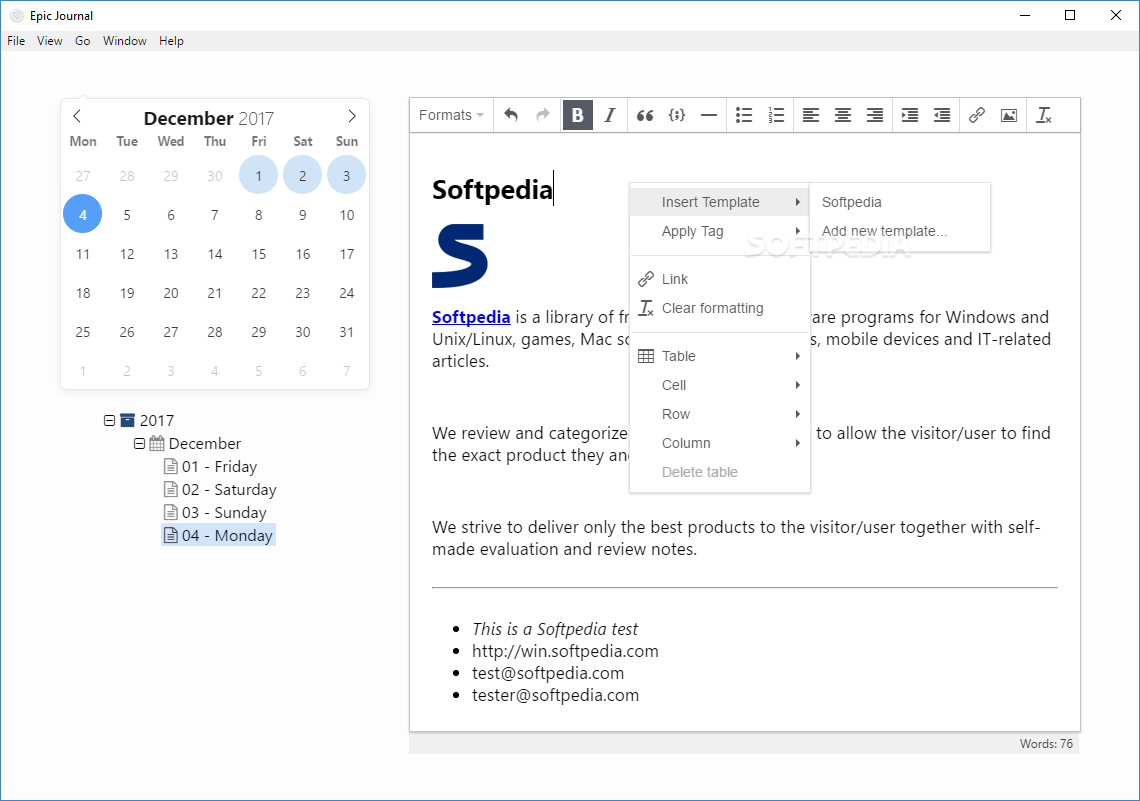Expand the Table submenu in the context menu
The image size is (1140, 801).
click(x=720, y=356)
